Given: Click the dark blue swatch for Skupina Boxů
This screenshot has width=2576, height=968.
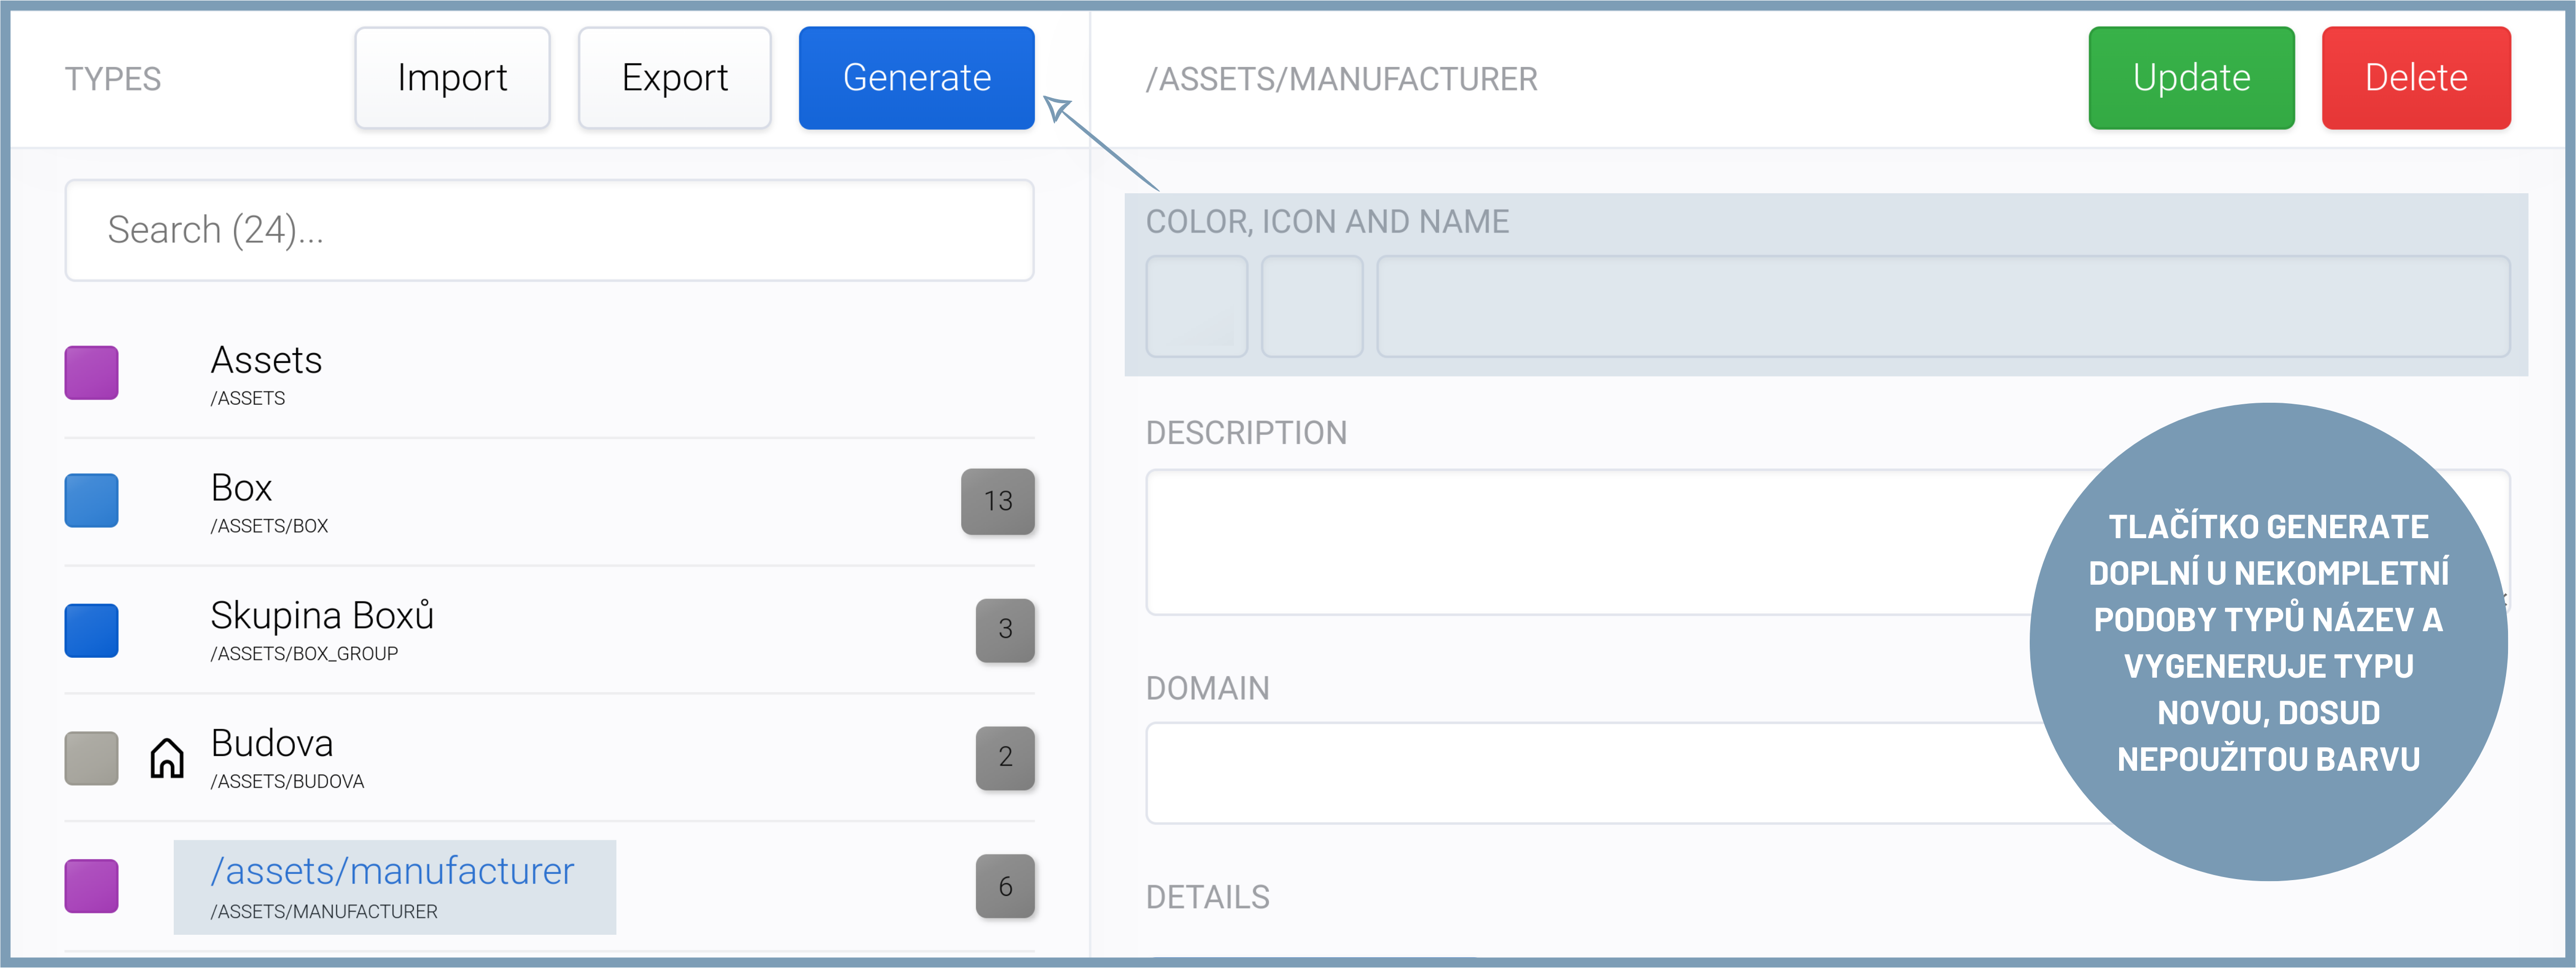Looking at the screenshot, I should pyautogui.click(x=92, y=630).
